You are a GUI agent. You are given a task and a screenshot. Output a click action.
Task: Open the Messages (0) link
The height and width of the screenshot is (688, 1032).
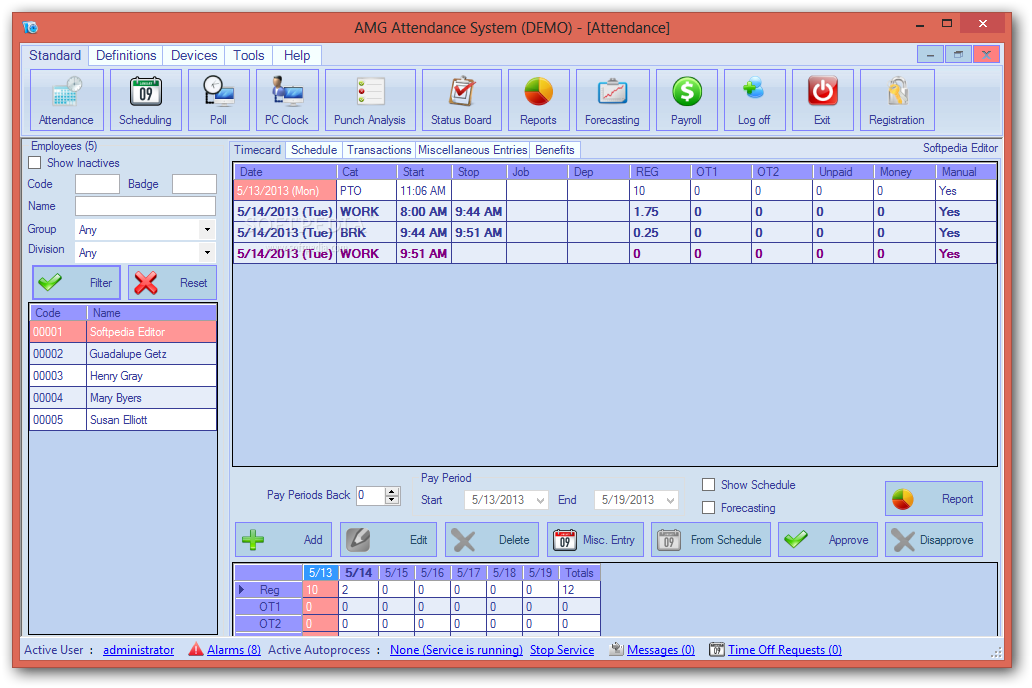(661, 650)
